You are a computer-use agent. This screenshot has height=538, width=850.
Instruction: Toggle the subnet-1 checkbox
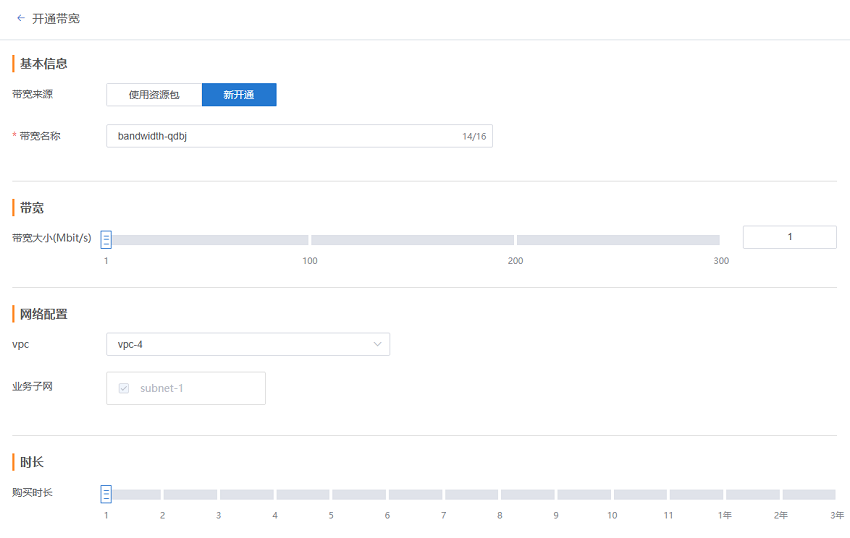(124, 388)
